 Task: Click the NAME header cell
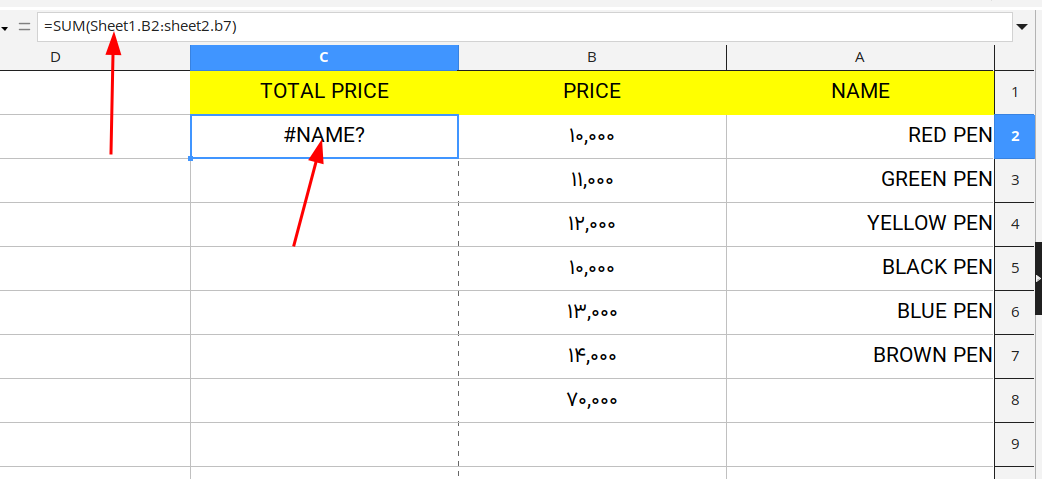click(860, 92)
